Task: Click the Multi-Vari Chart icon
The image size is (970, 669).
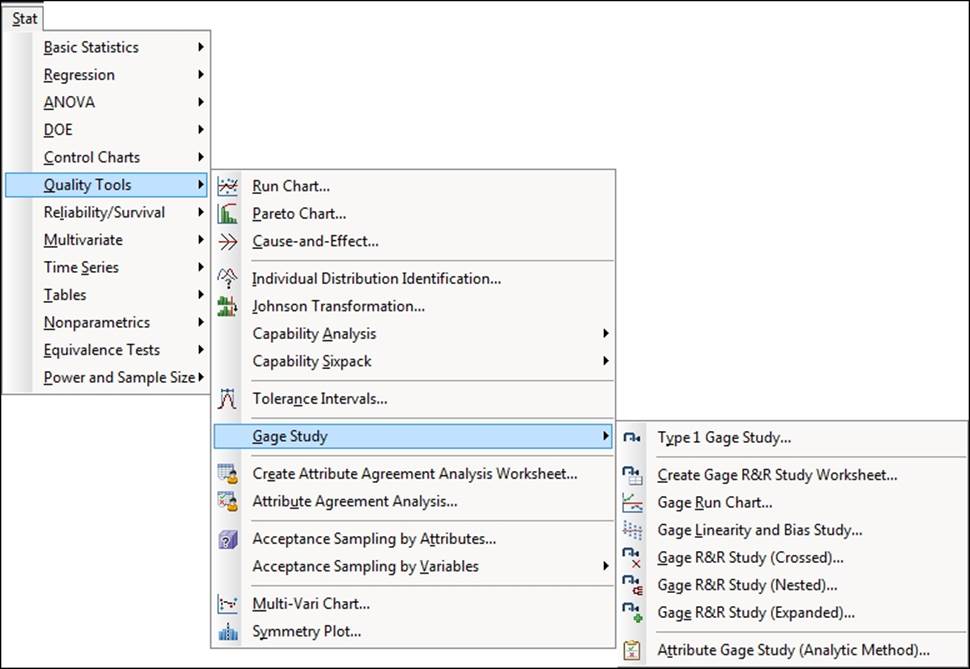Action: [228, 604]
